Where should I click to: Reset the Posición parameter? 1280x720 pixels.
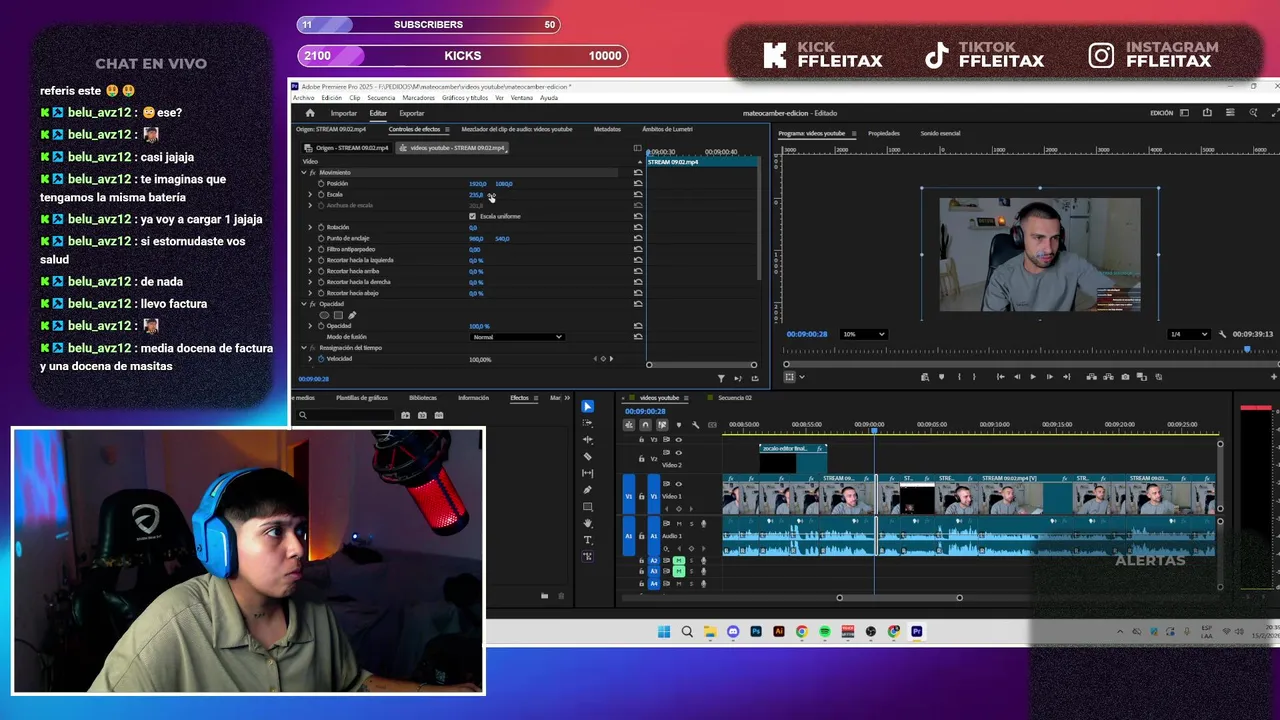point(638,184)
